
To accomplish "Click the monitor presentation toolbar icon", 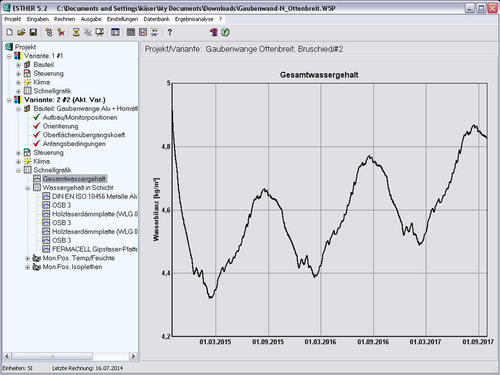I will click(99, 32).
